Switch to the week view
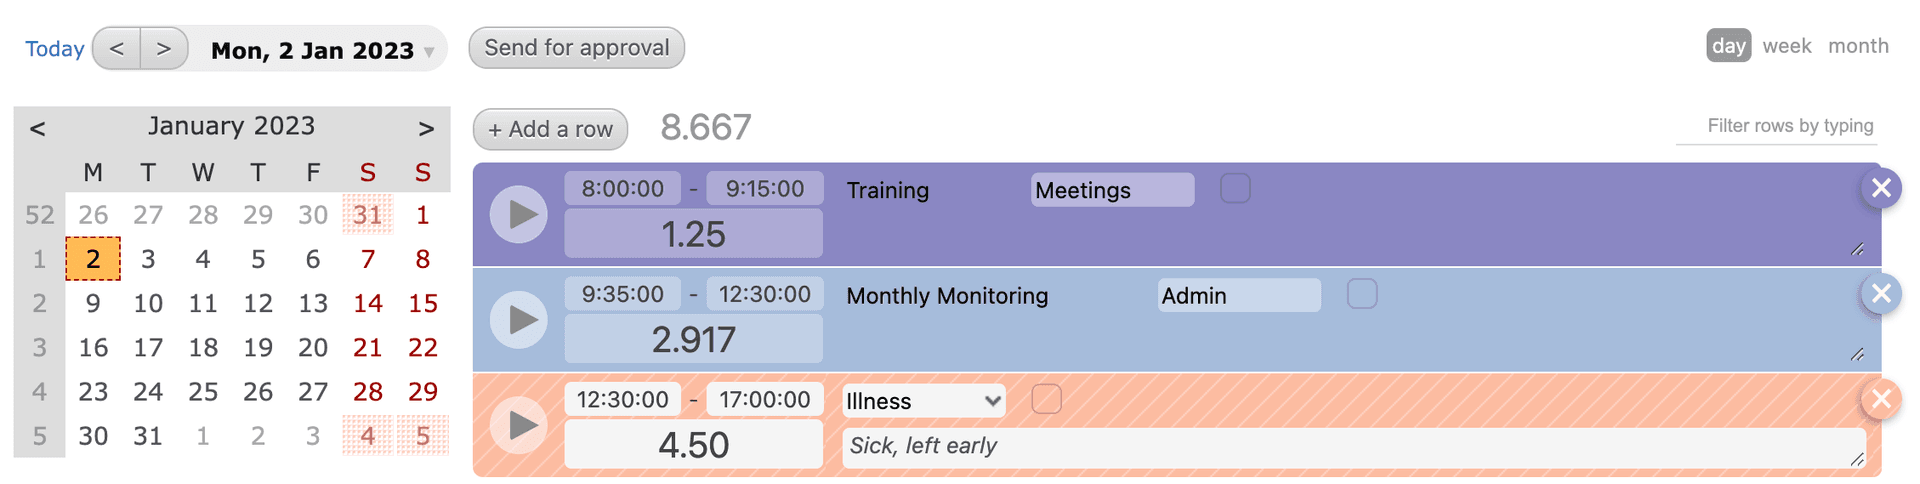Screen dimensions: 1920x484 [x=1786, y=46]
